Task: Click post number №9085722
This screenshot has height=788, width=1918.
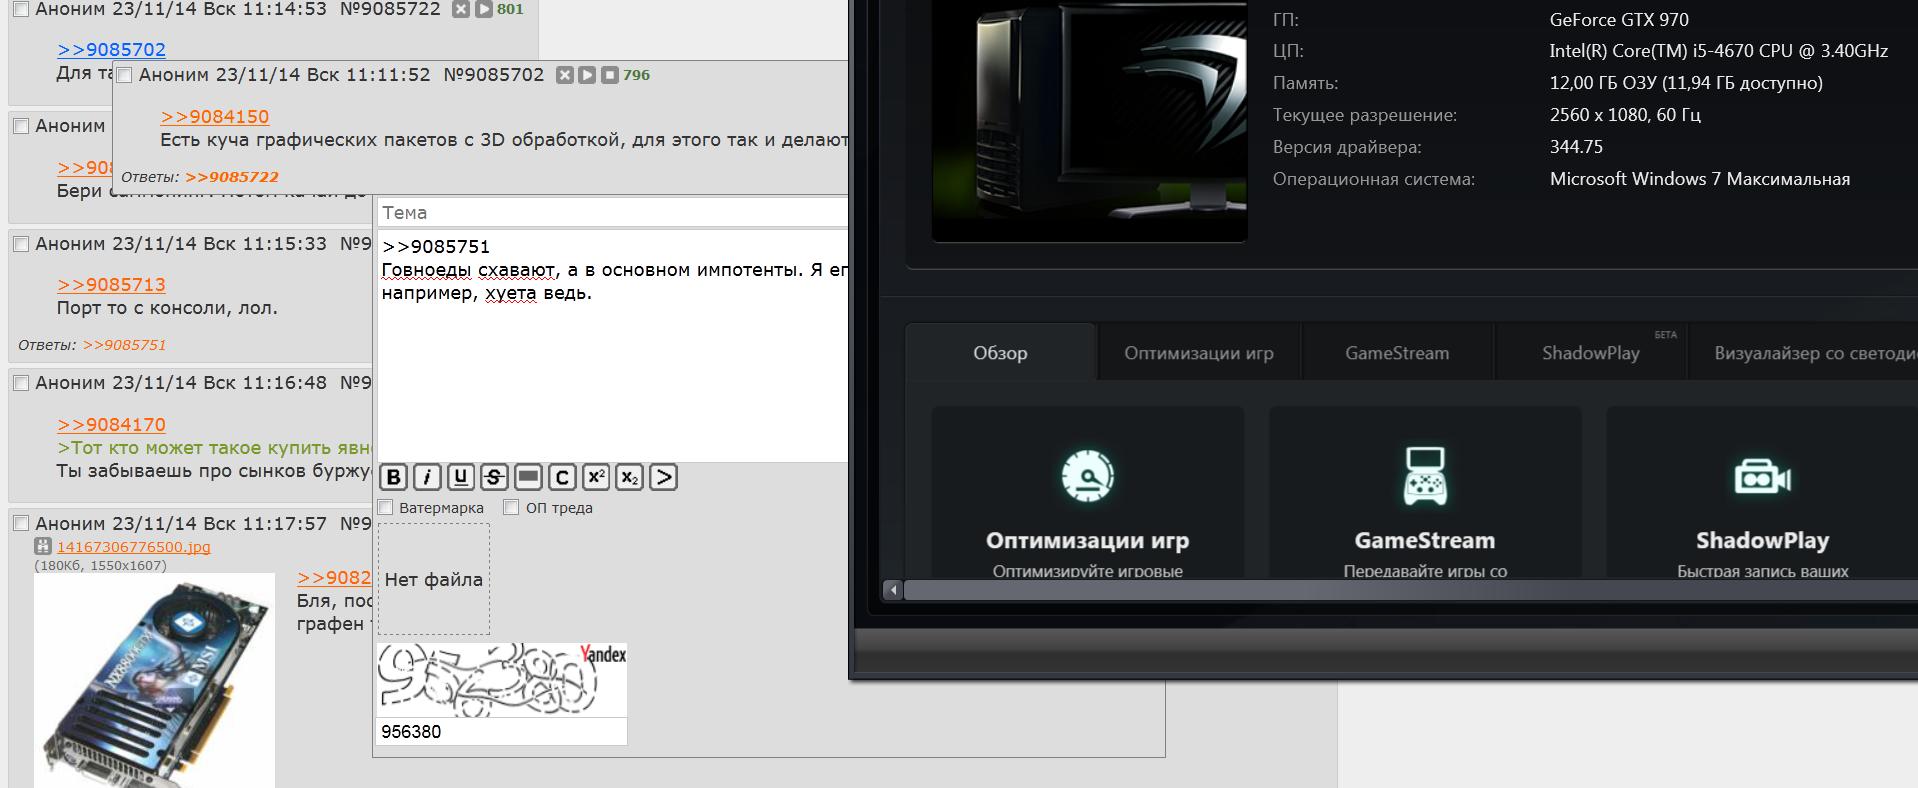Action: click(x=390, y=9)
